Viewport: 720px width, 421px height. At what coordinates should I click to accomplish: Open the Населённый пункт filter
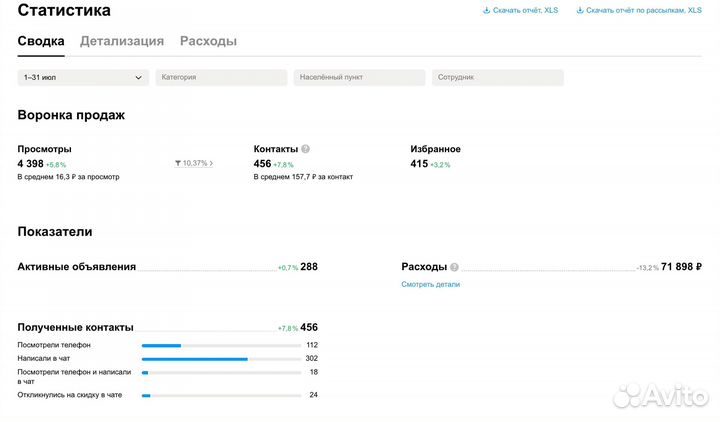[x=359, y=77]
